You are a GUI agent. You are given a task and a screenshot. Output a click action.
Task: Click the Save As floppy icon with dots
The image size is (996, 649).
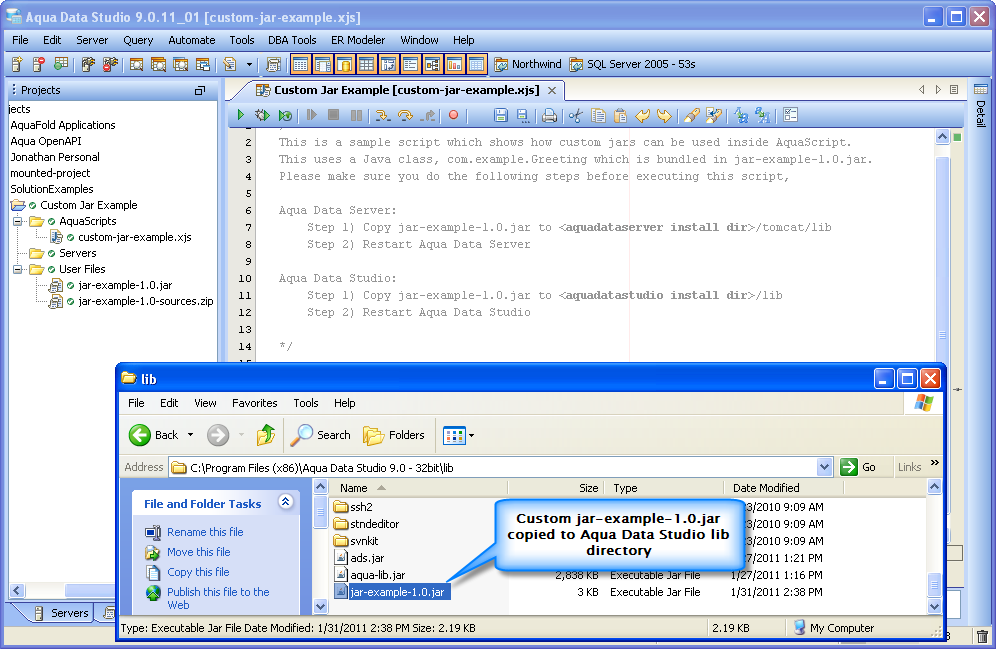(522, 115)
